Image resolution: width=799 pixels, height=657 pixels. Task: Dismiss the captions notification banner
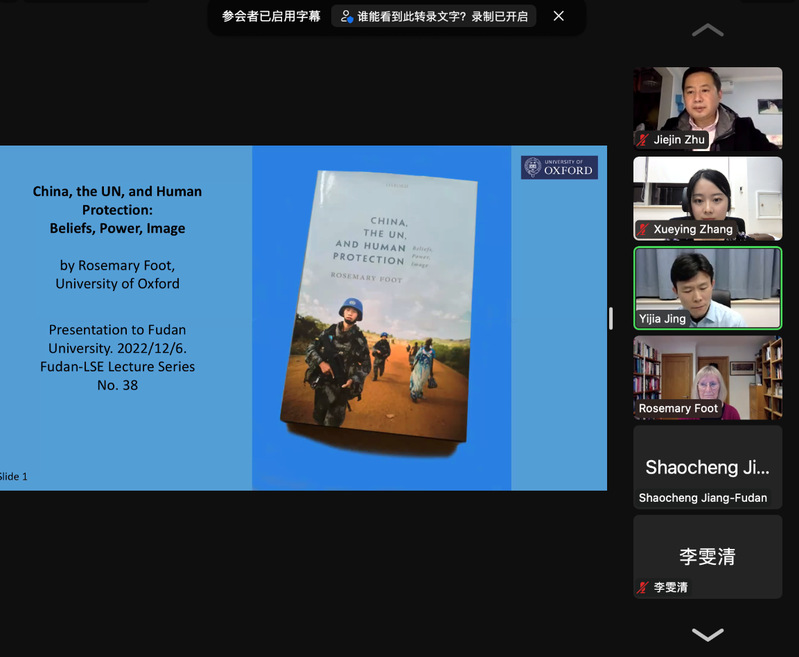[x=559, y=16]
